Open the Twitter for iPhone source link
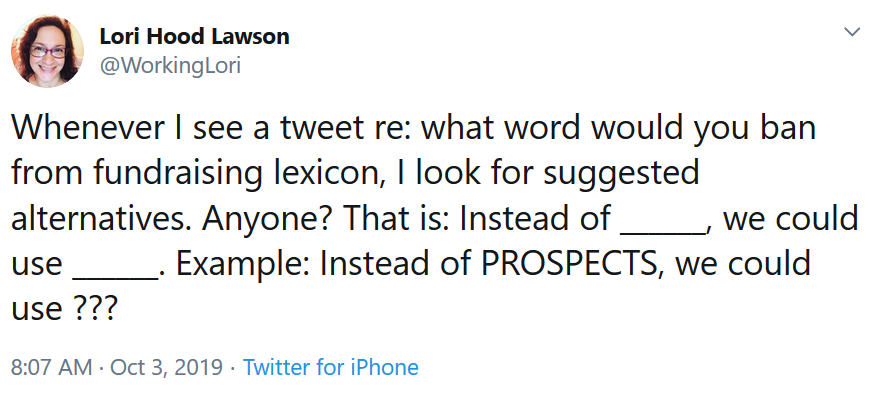Image resolution: width=877 pixels, height=393 pixels. click(x=331, y=367)
